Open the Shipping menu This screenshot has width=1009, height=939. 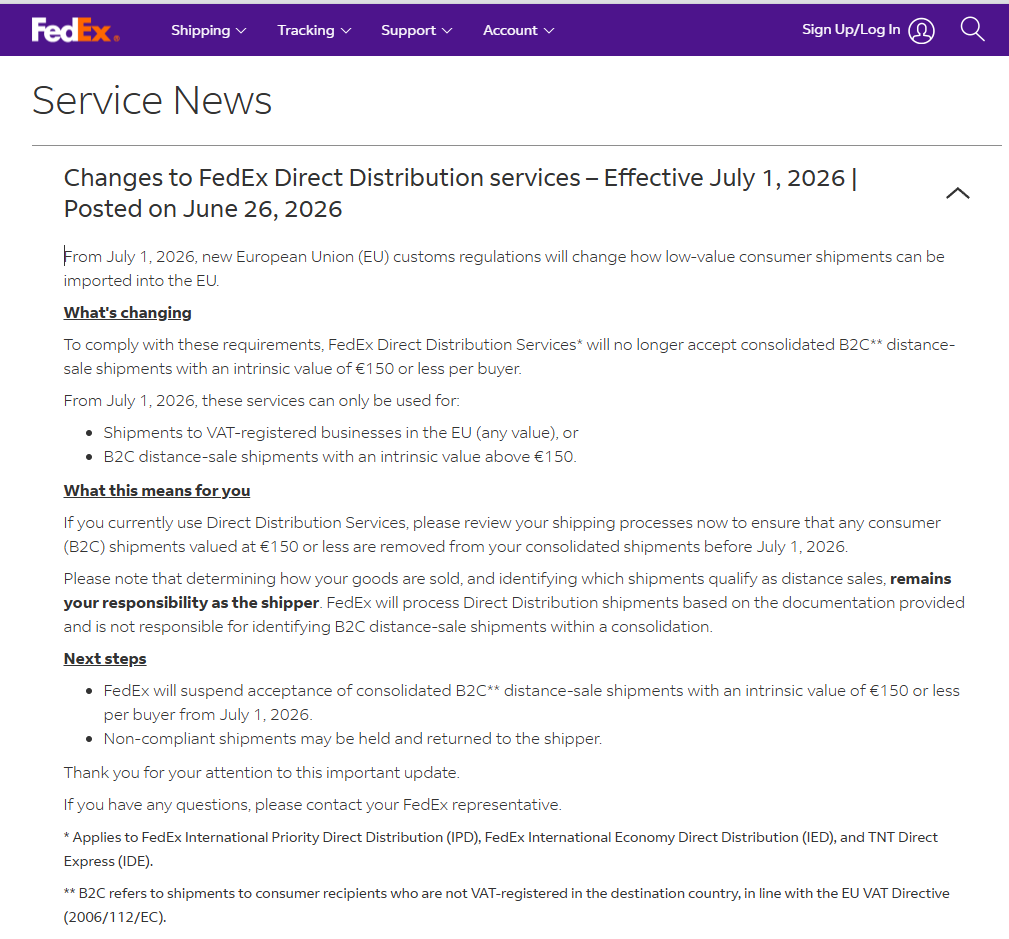point(208,30)
